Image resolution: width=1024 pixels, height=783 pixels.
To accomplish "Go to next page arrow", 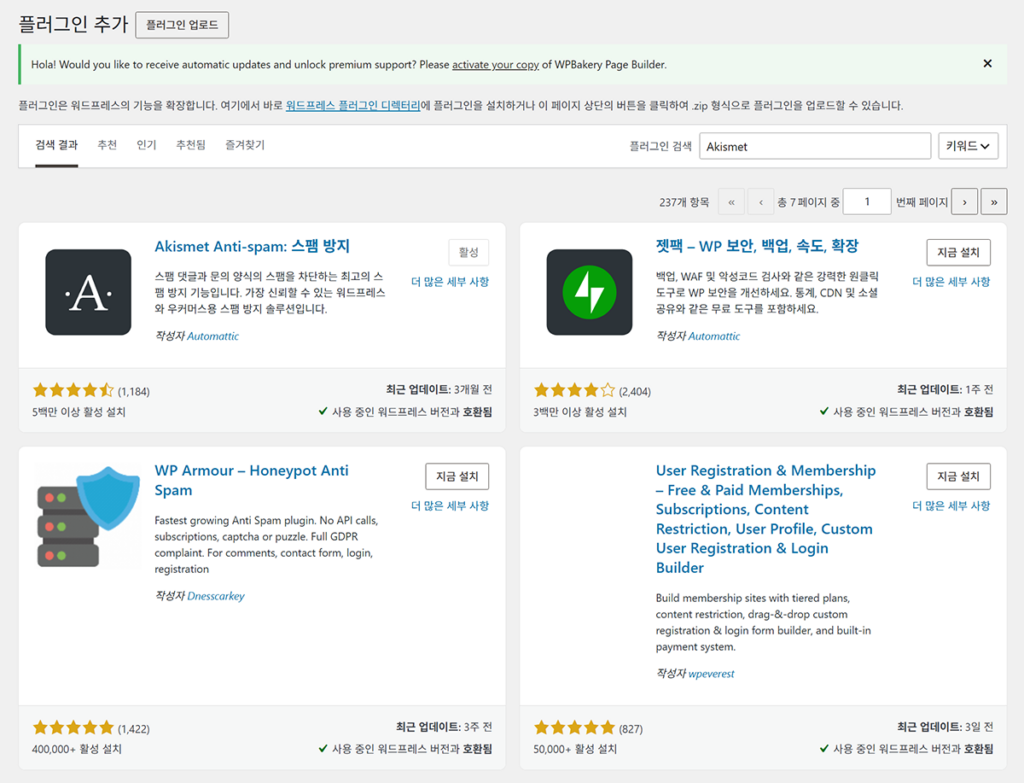I will click(965, 202).
